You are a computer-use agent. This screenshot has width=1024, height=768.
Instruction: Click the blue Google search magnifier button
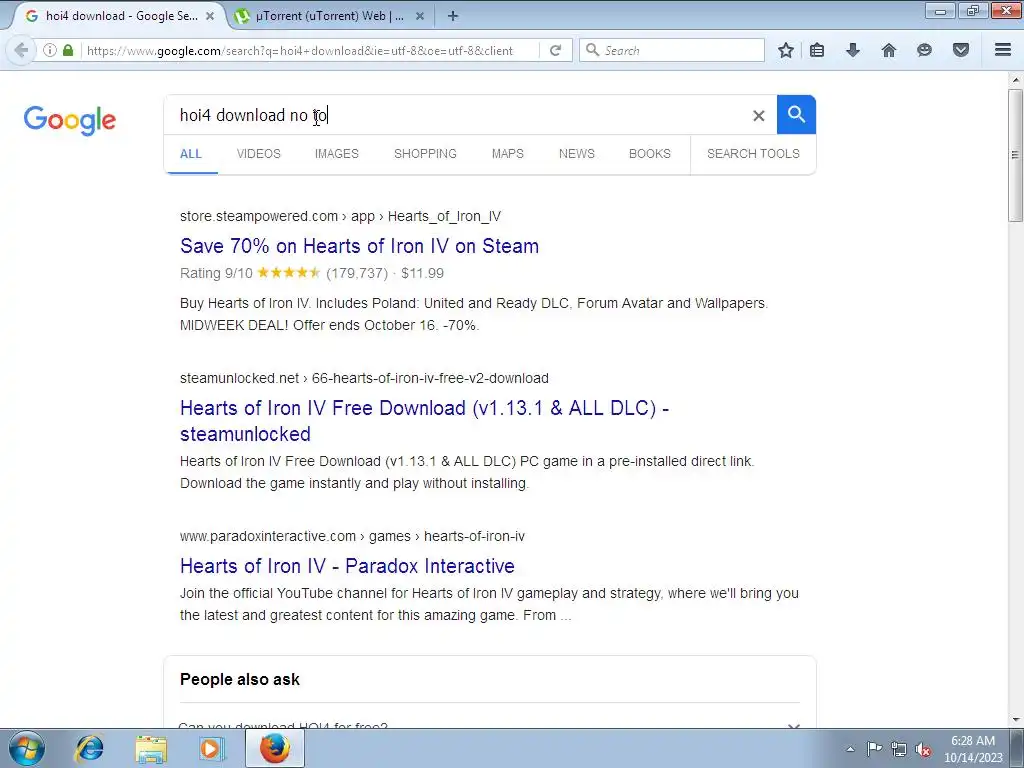[x=796, y=115]
